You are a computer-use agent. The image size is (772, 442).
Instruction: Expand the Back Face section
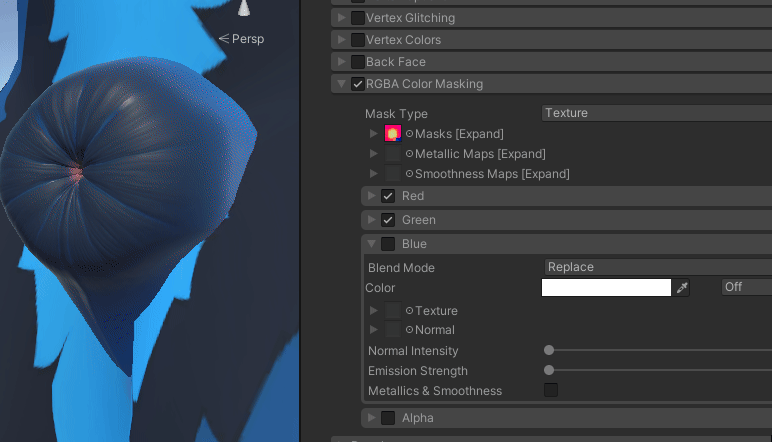[343, 62]
